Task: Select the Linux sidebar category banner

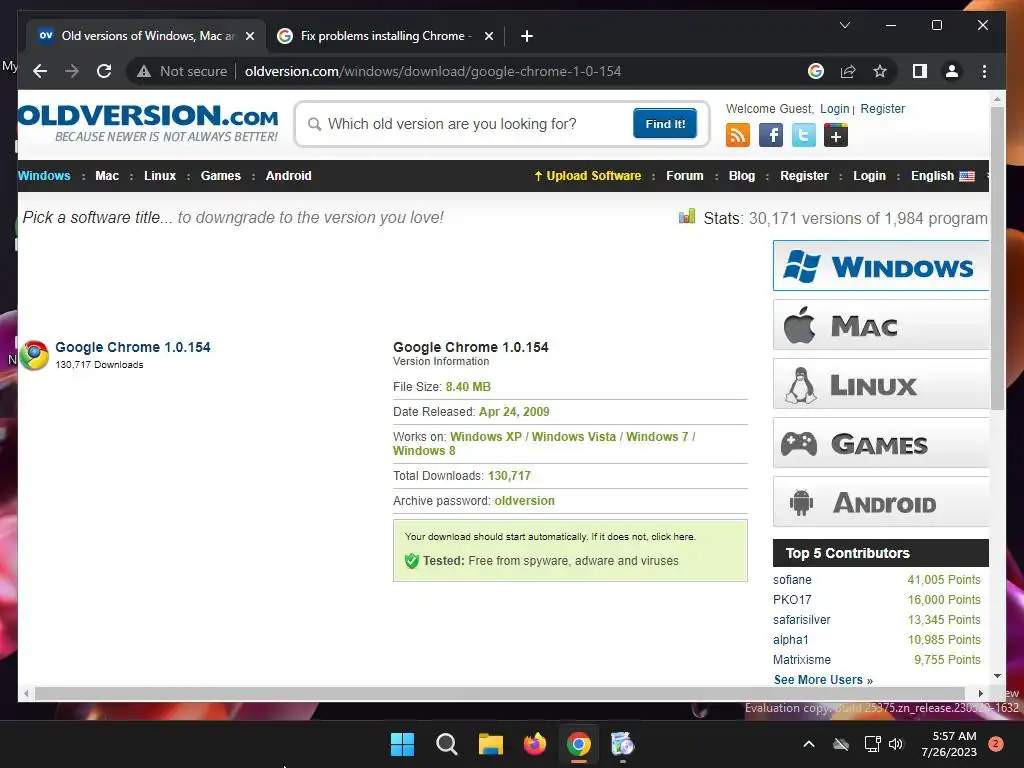Action: point(881,384)
